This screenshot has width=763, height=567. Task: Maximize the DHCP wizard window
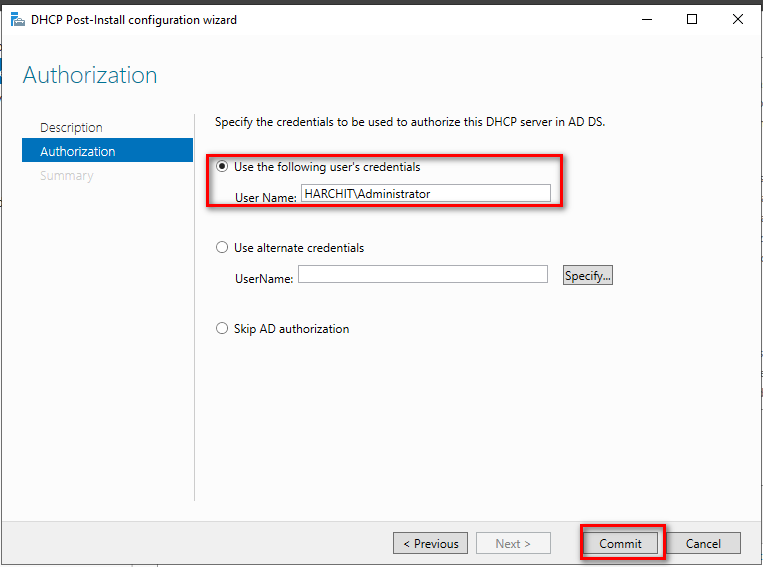click(691, 19)
